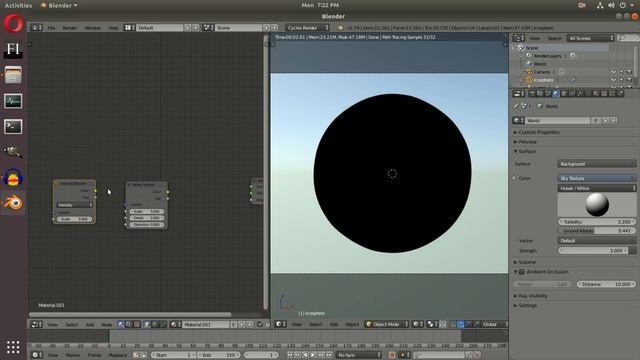Click the auto keyframe record button
The height and width of the screenshot is (360, 640).
pyautogui.click(x=392, y=355)
